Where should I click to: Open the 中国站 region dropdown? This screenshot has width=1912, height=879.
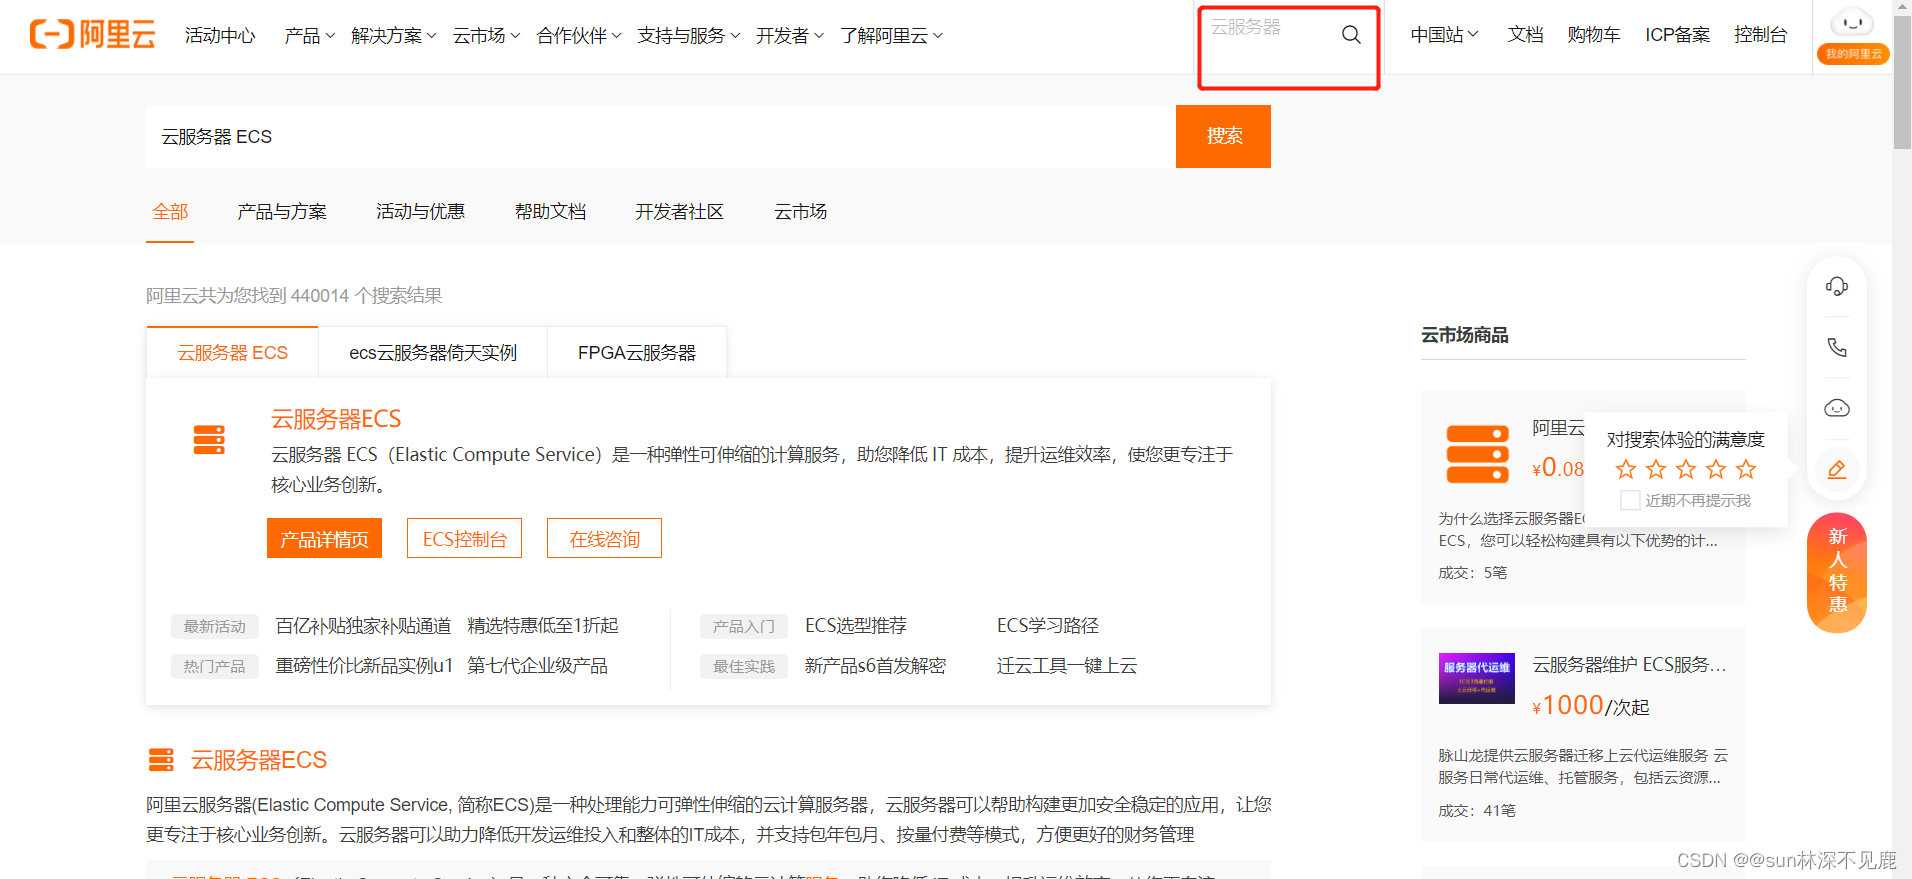[x=1444, y=35]
